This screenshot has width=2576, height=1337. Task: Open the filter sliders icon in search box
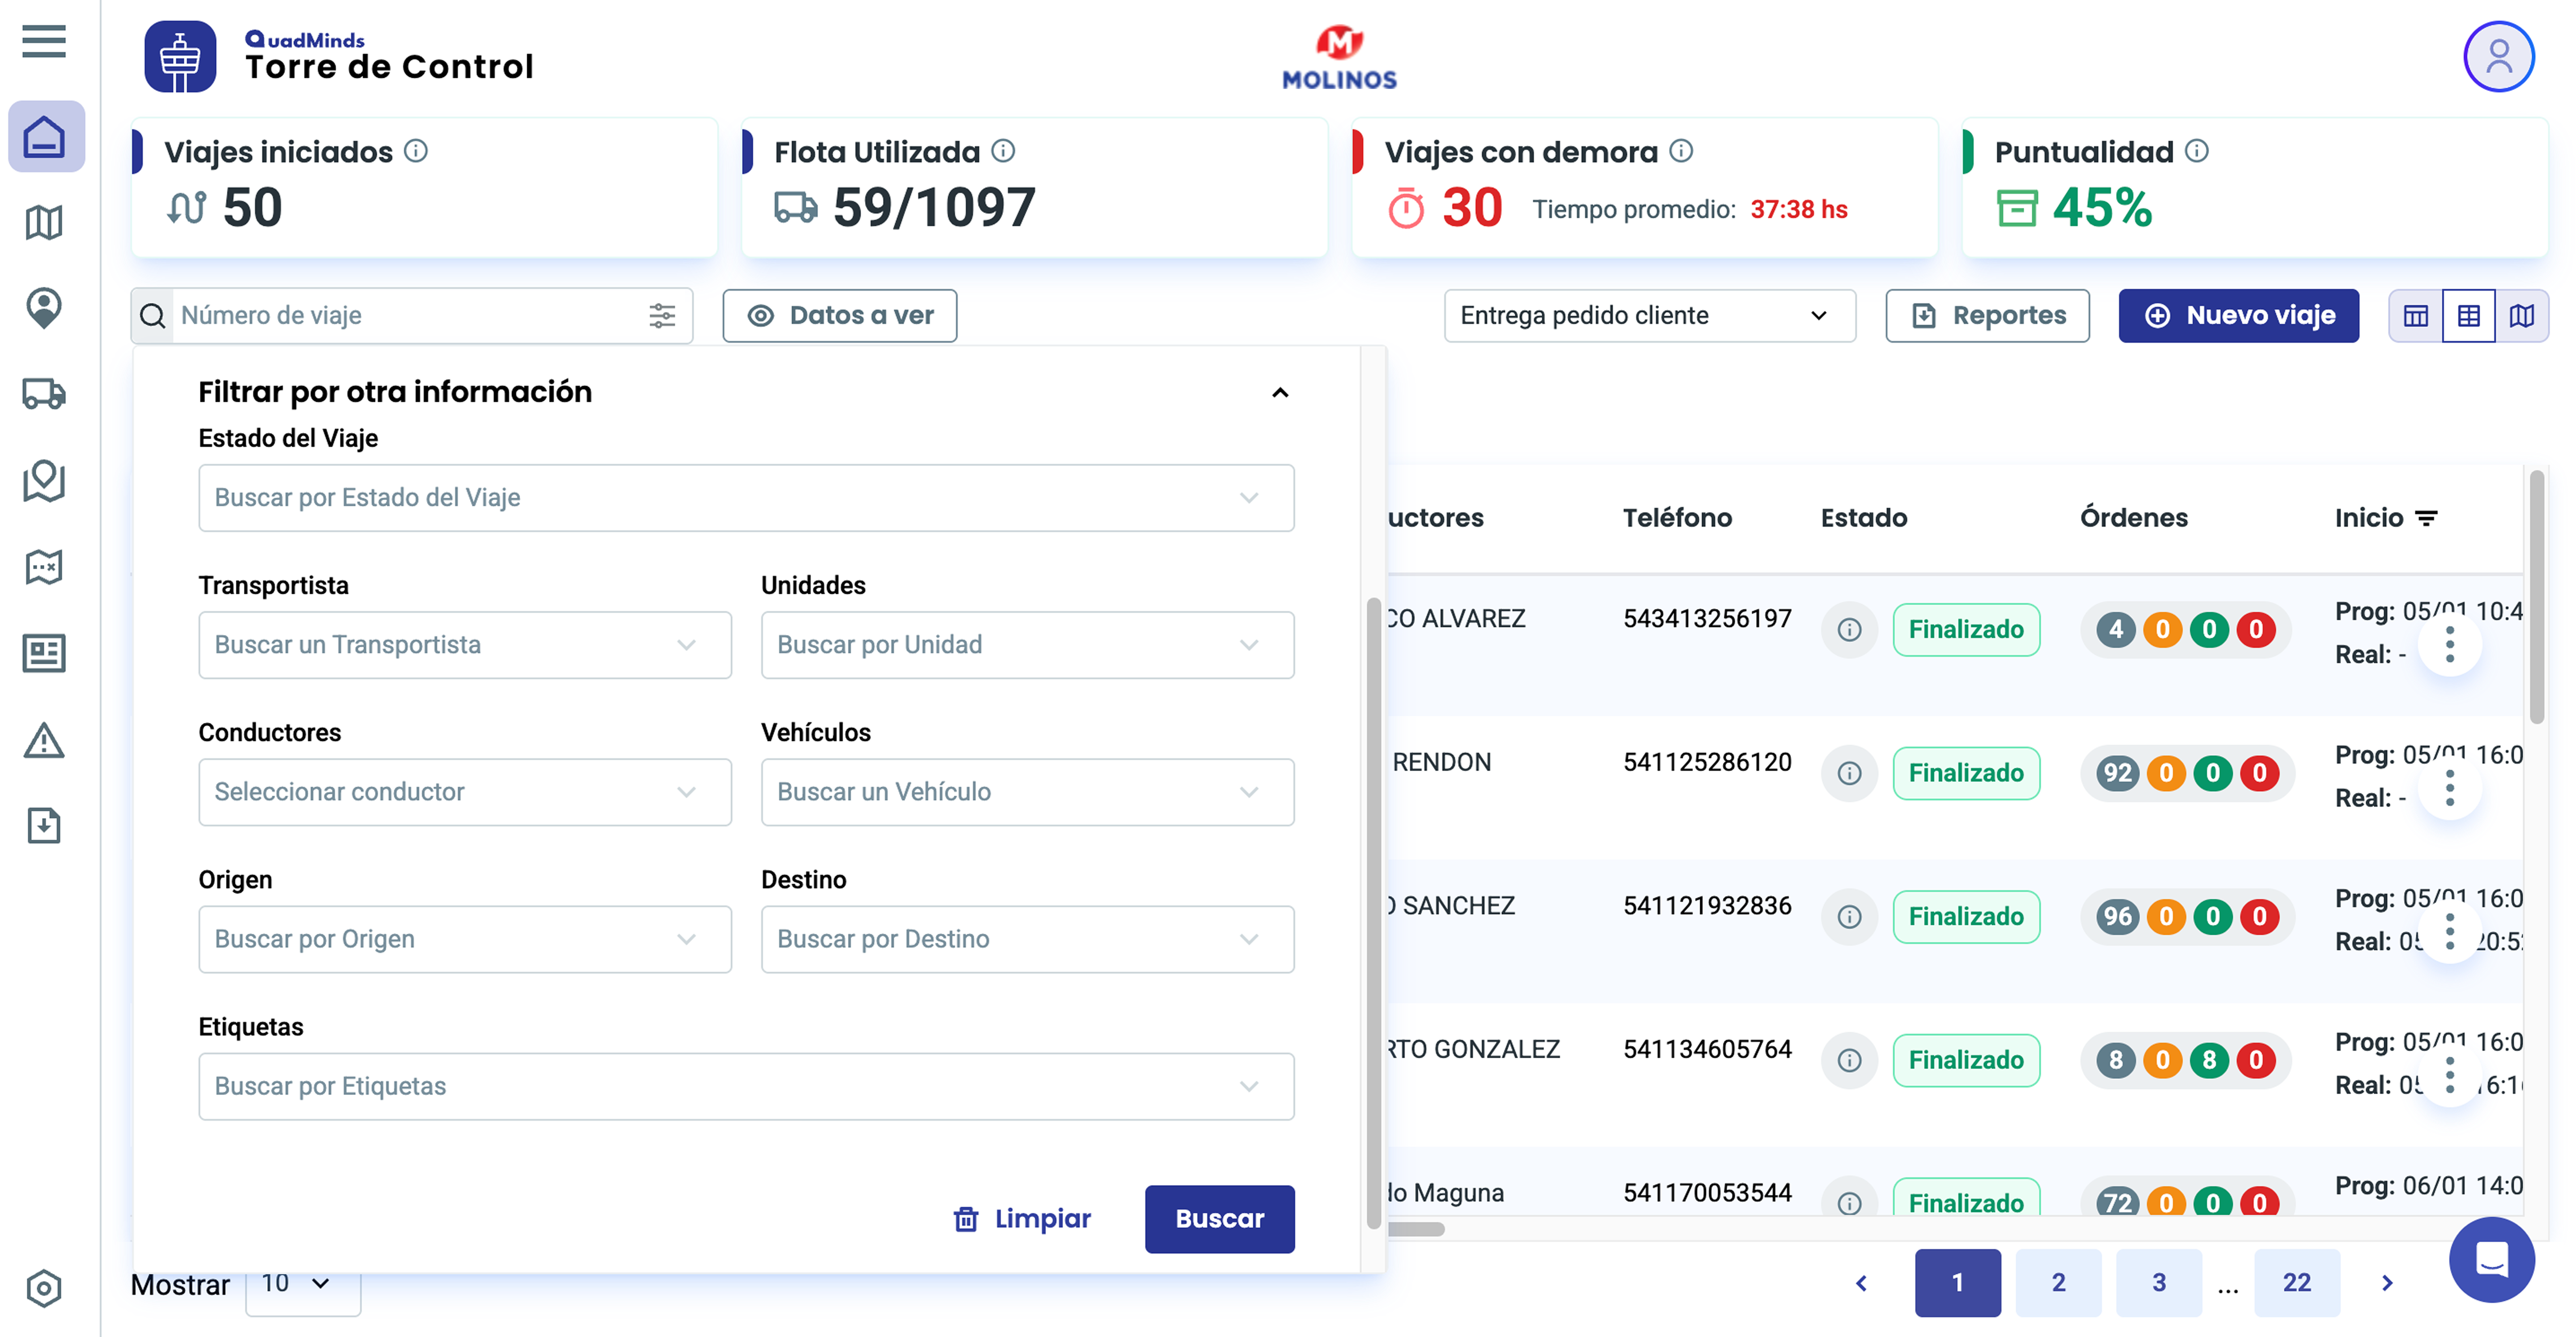pos(662,316)
